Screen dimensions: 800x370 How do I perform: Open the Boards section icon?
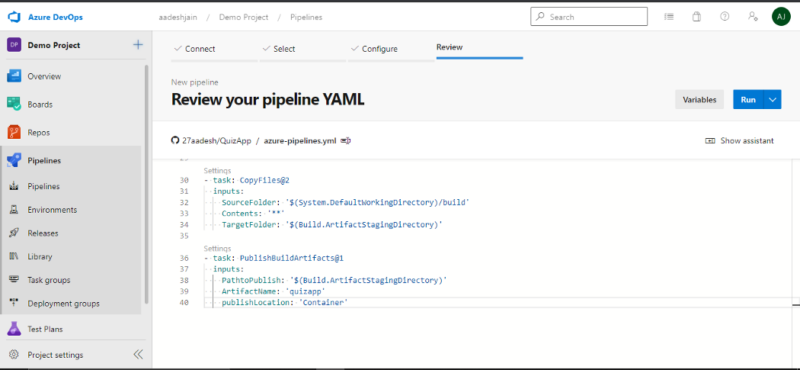14,104
